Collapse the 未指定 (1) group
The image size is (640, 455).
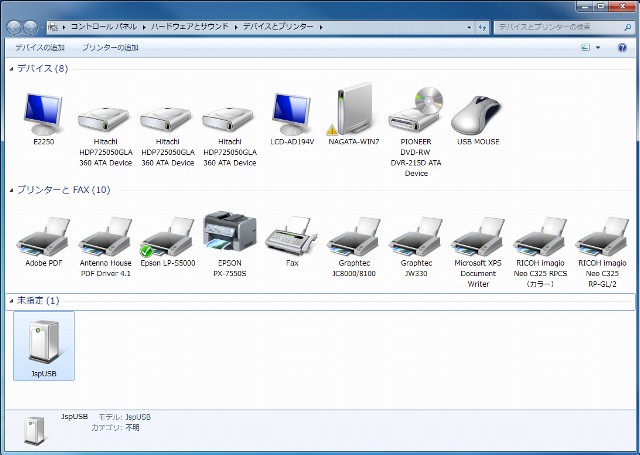click(x=11, y=301)
